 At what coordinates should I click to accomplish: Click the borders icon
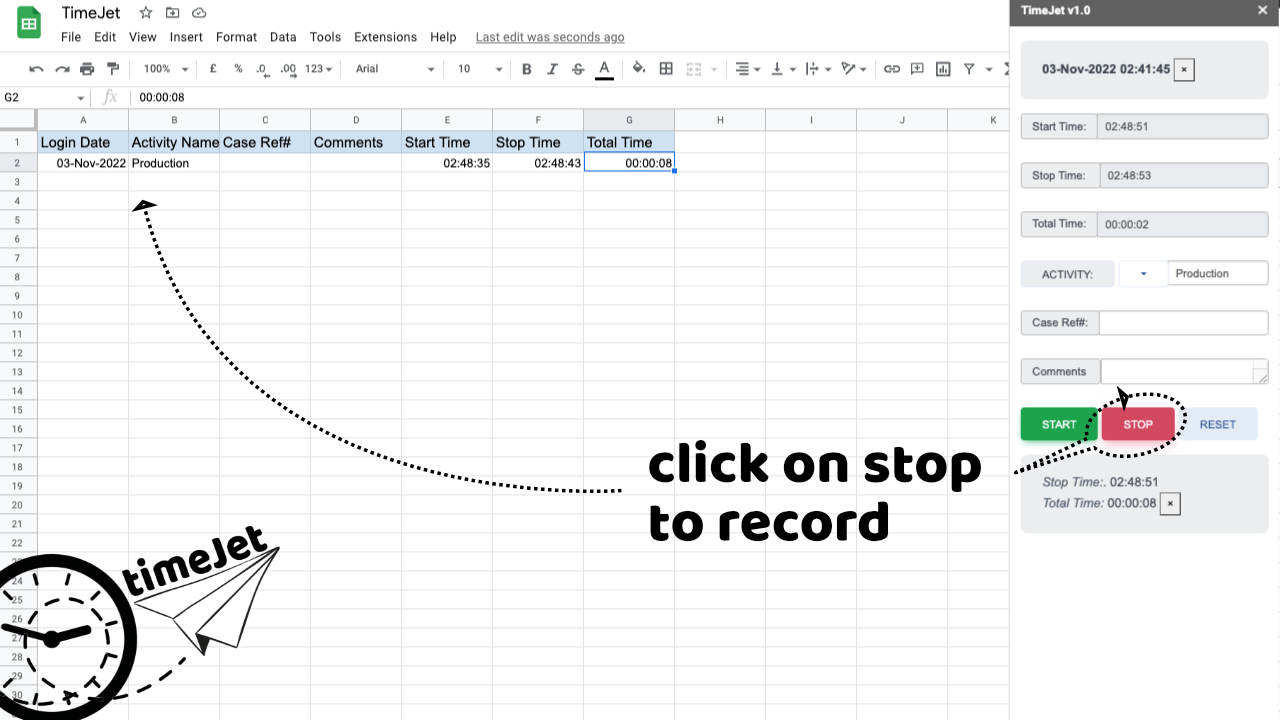[666, 69]
